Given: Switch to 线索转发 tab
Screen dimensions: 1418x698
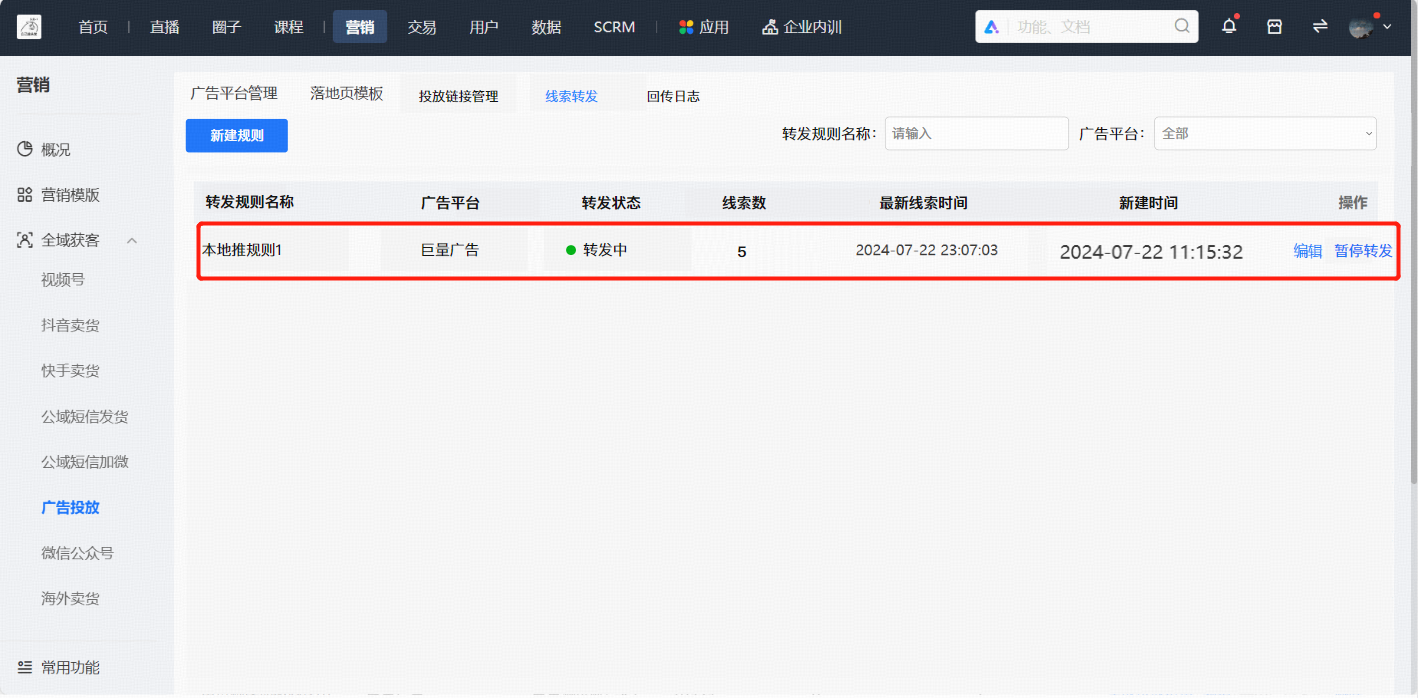Looking at the screenshot, I should 571,96.
